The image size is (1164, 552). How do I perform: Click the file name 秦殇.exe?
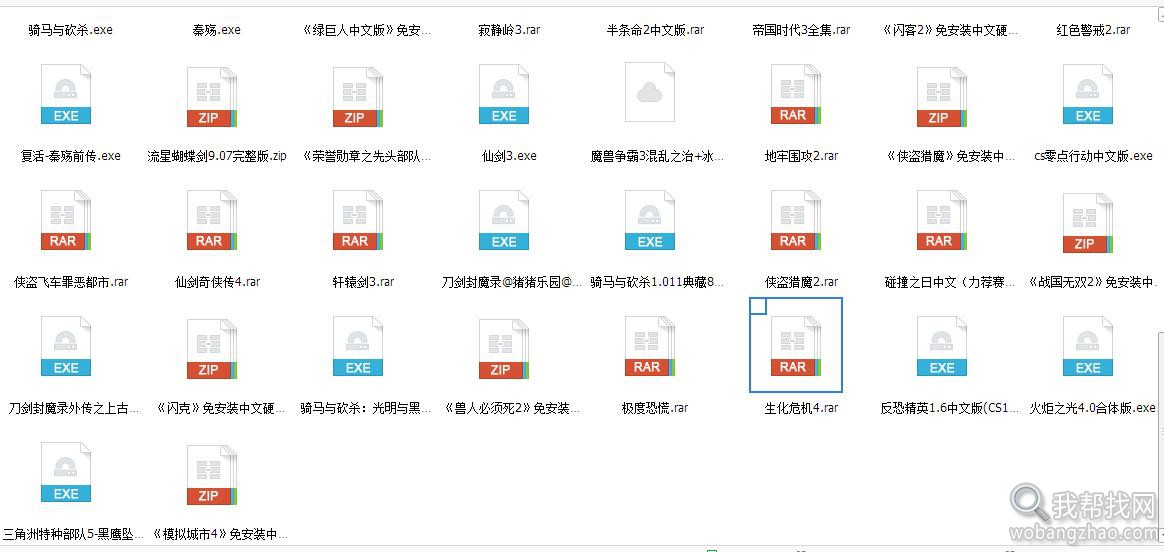[217, 30]
